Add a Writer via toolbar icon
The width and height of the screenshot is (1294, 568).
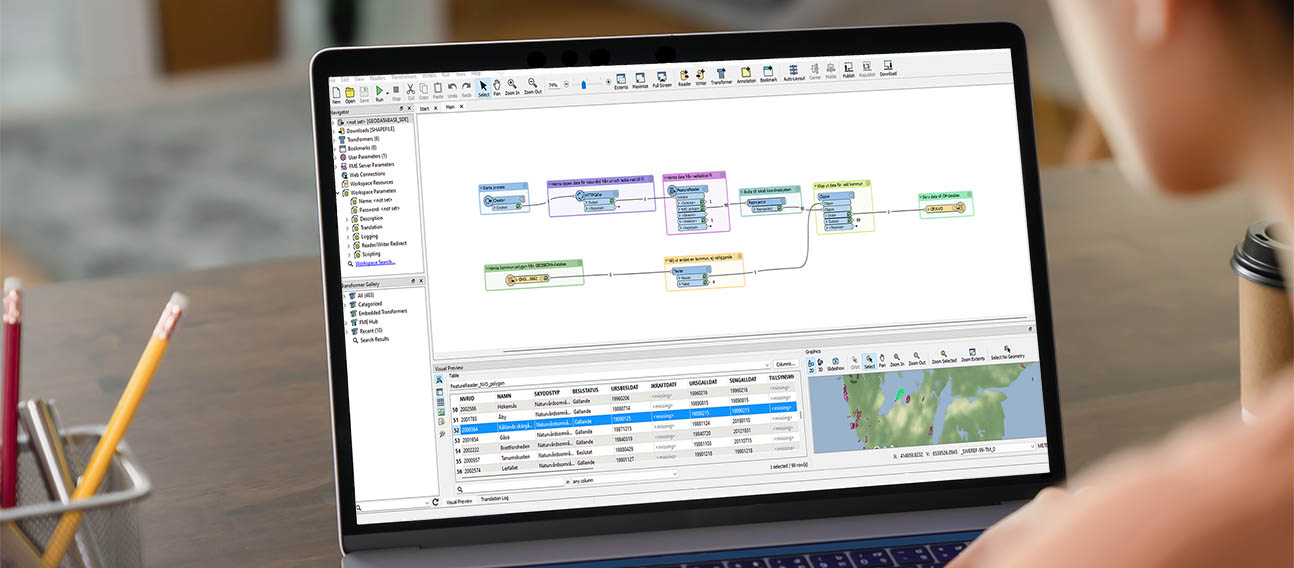[701, 77]
